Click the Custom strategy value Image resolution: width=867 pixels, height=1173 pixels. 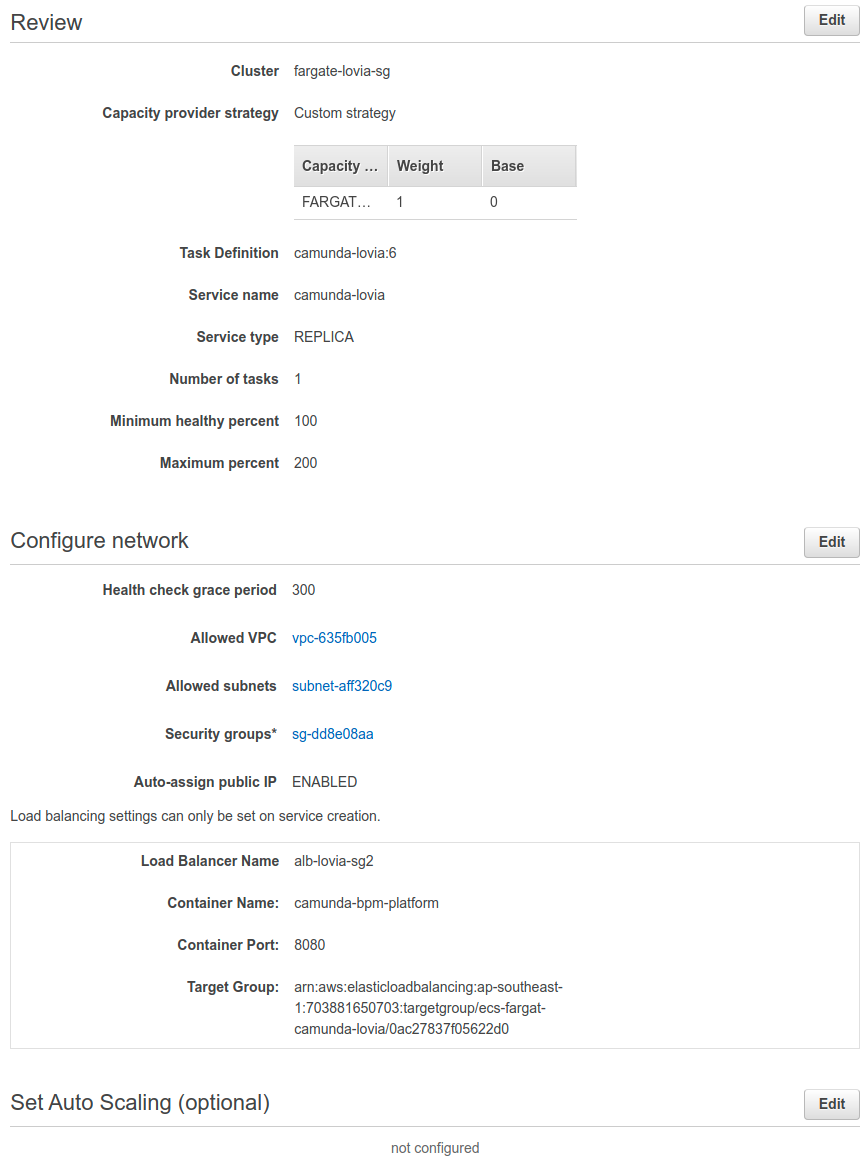tap(345, 113)
